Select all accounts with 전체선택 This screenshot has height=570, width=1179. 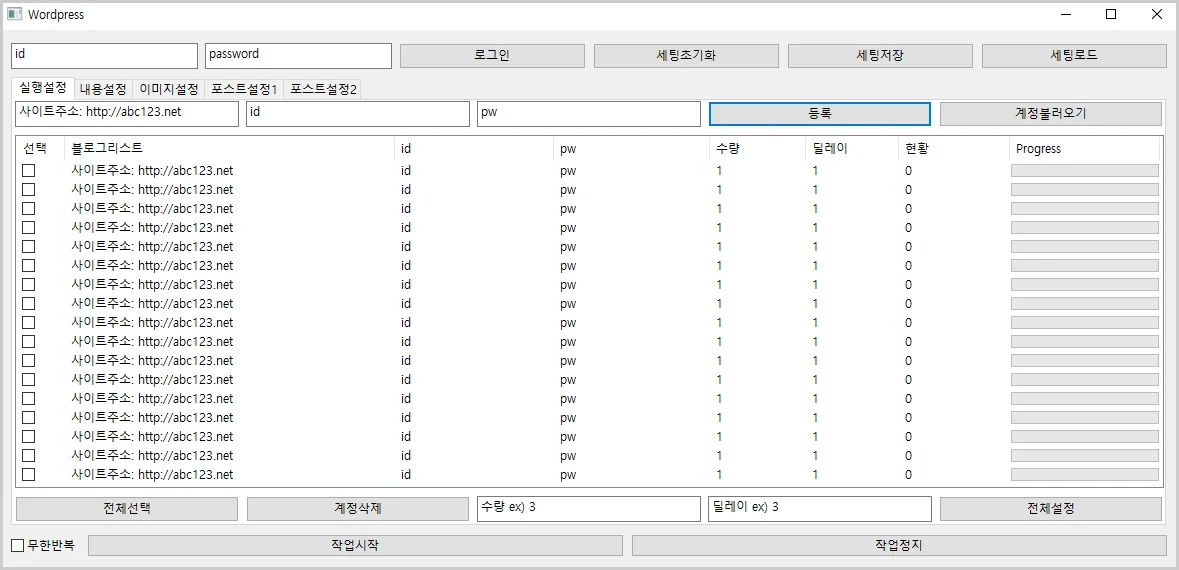126,508
